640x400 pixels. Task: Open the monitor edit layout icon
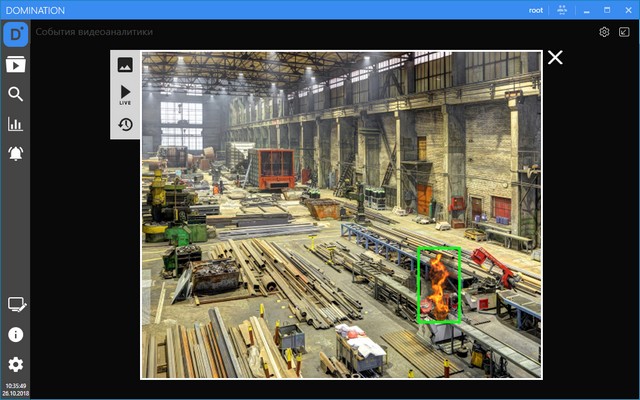15,304
